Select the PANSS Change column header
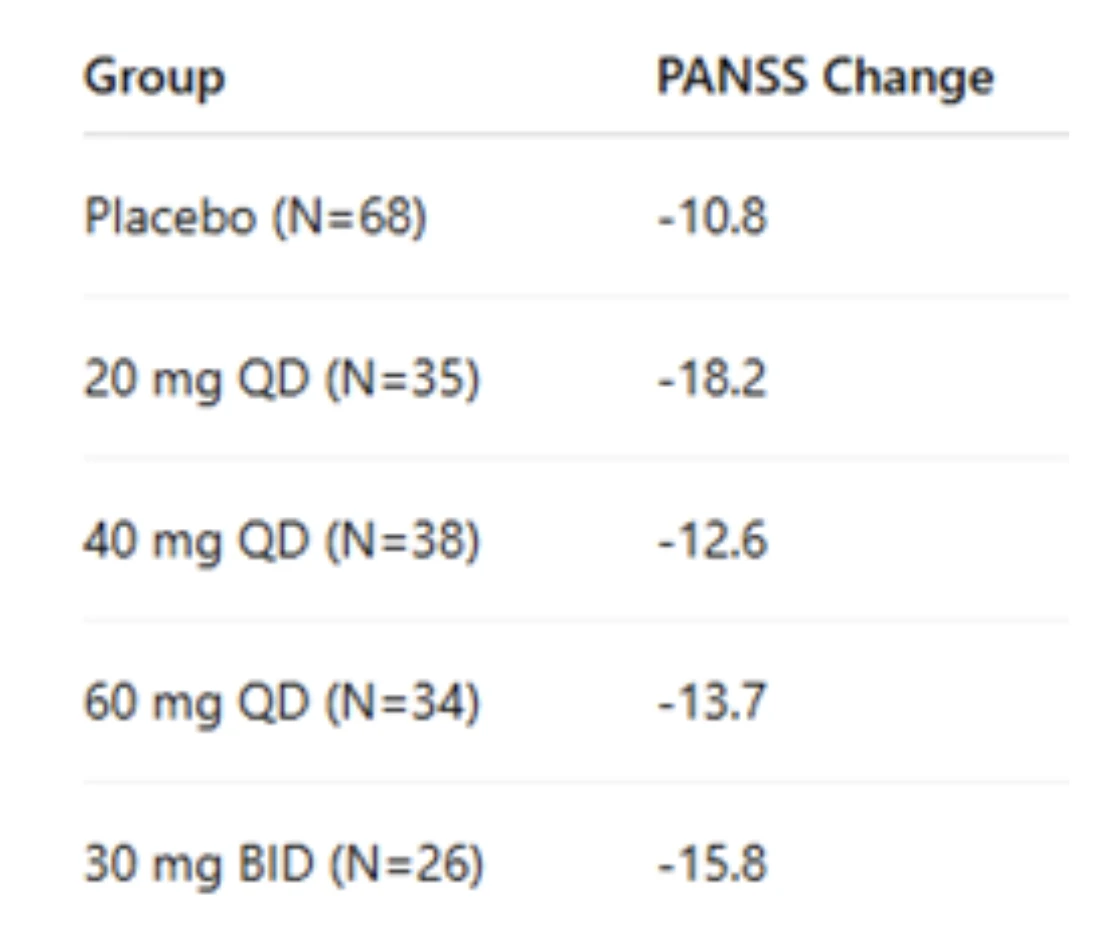Screen dimensions: 1108x940 825,77
